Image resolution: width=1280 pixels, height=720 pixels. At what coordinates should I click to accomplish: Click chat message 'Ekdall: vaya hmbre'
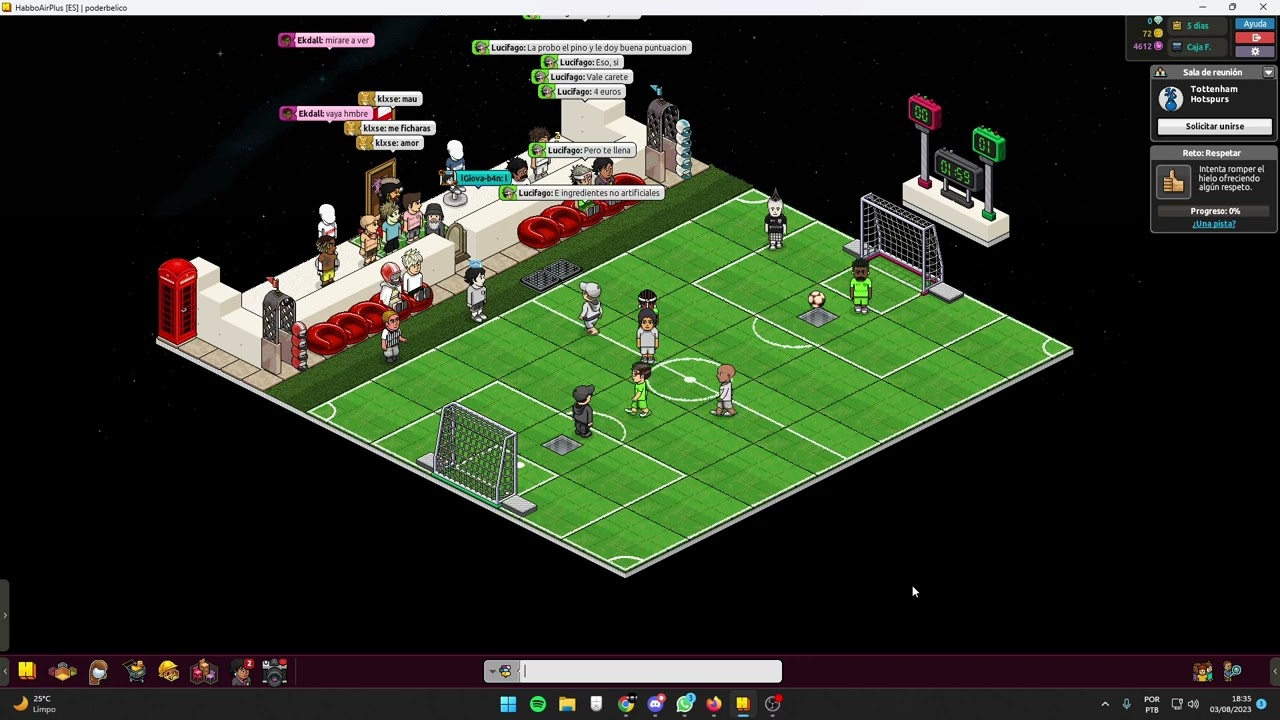point(326,114)
